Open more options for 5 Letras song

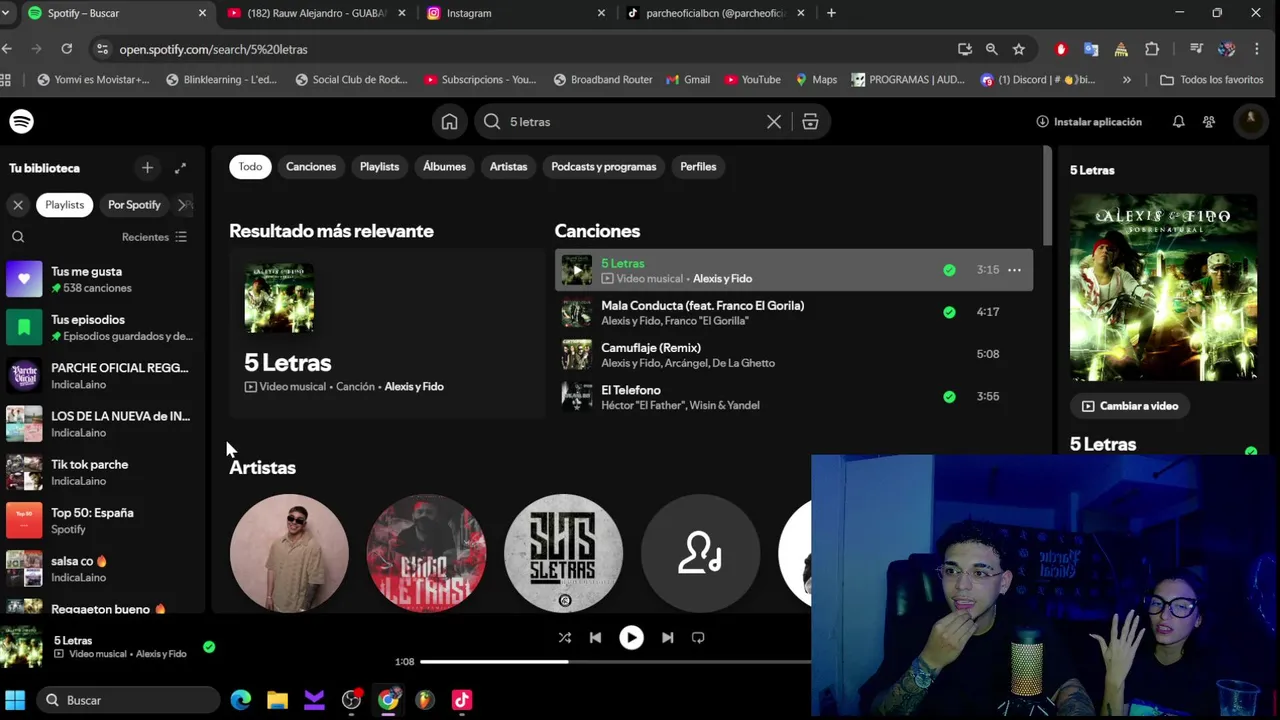coord(1014,270)
